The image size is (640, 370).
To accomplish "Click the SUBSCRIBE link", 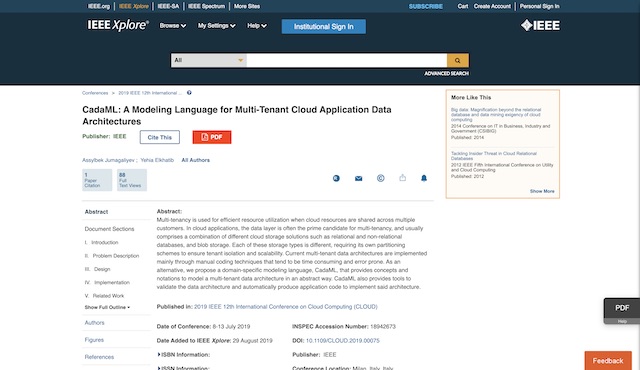I will (x=426, y=6).
